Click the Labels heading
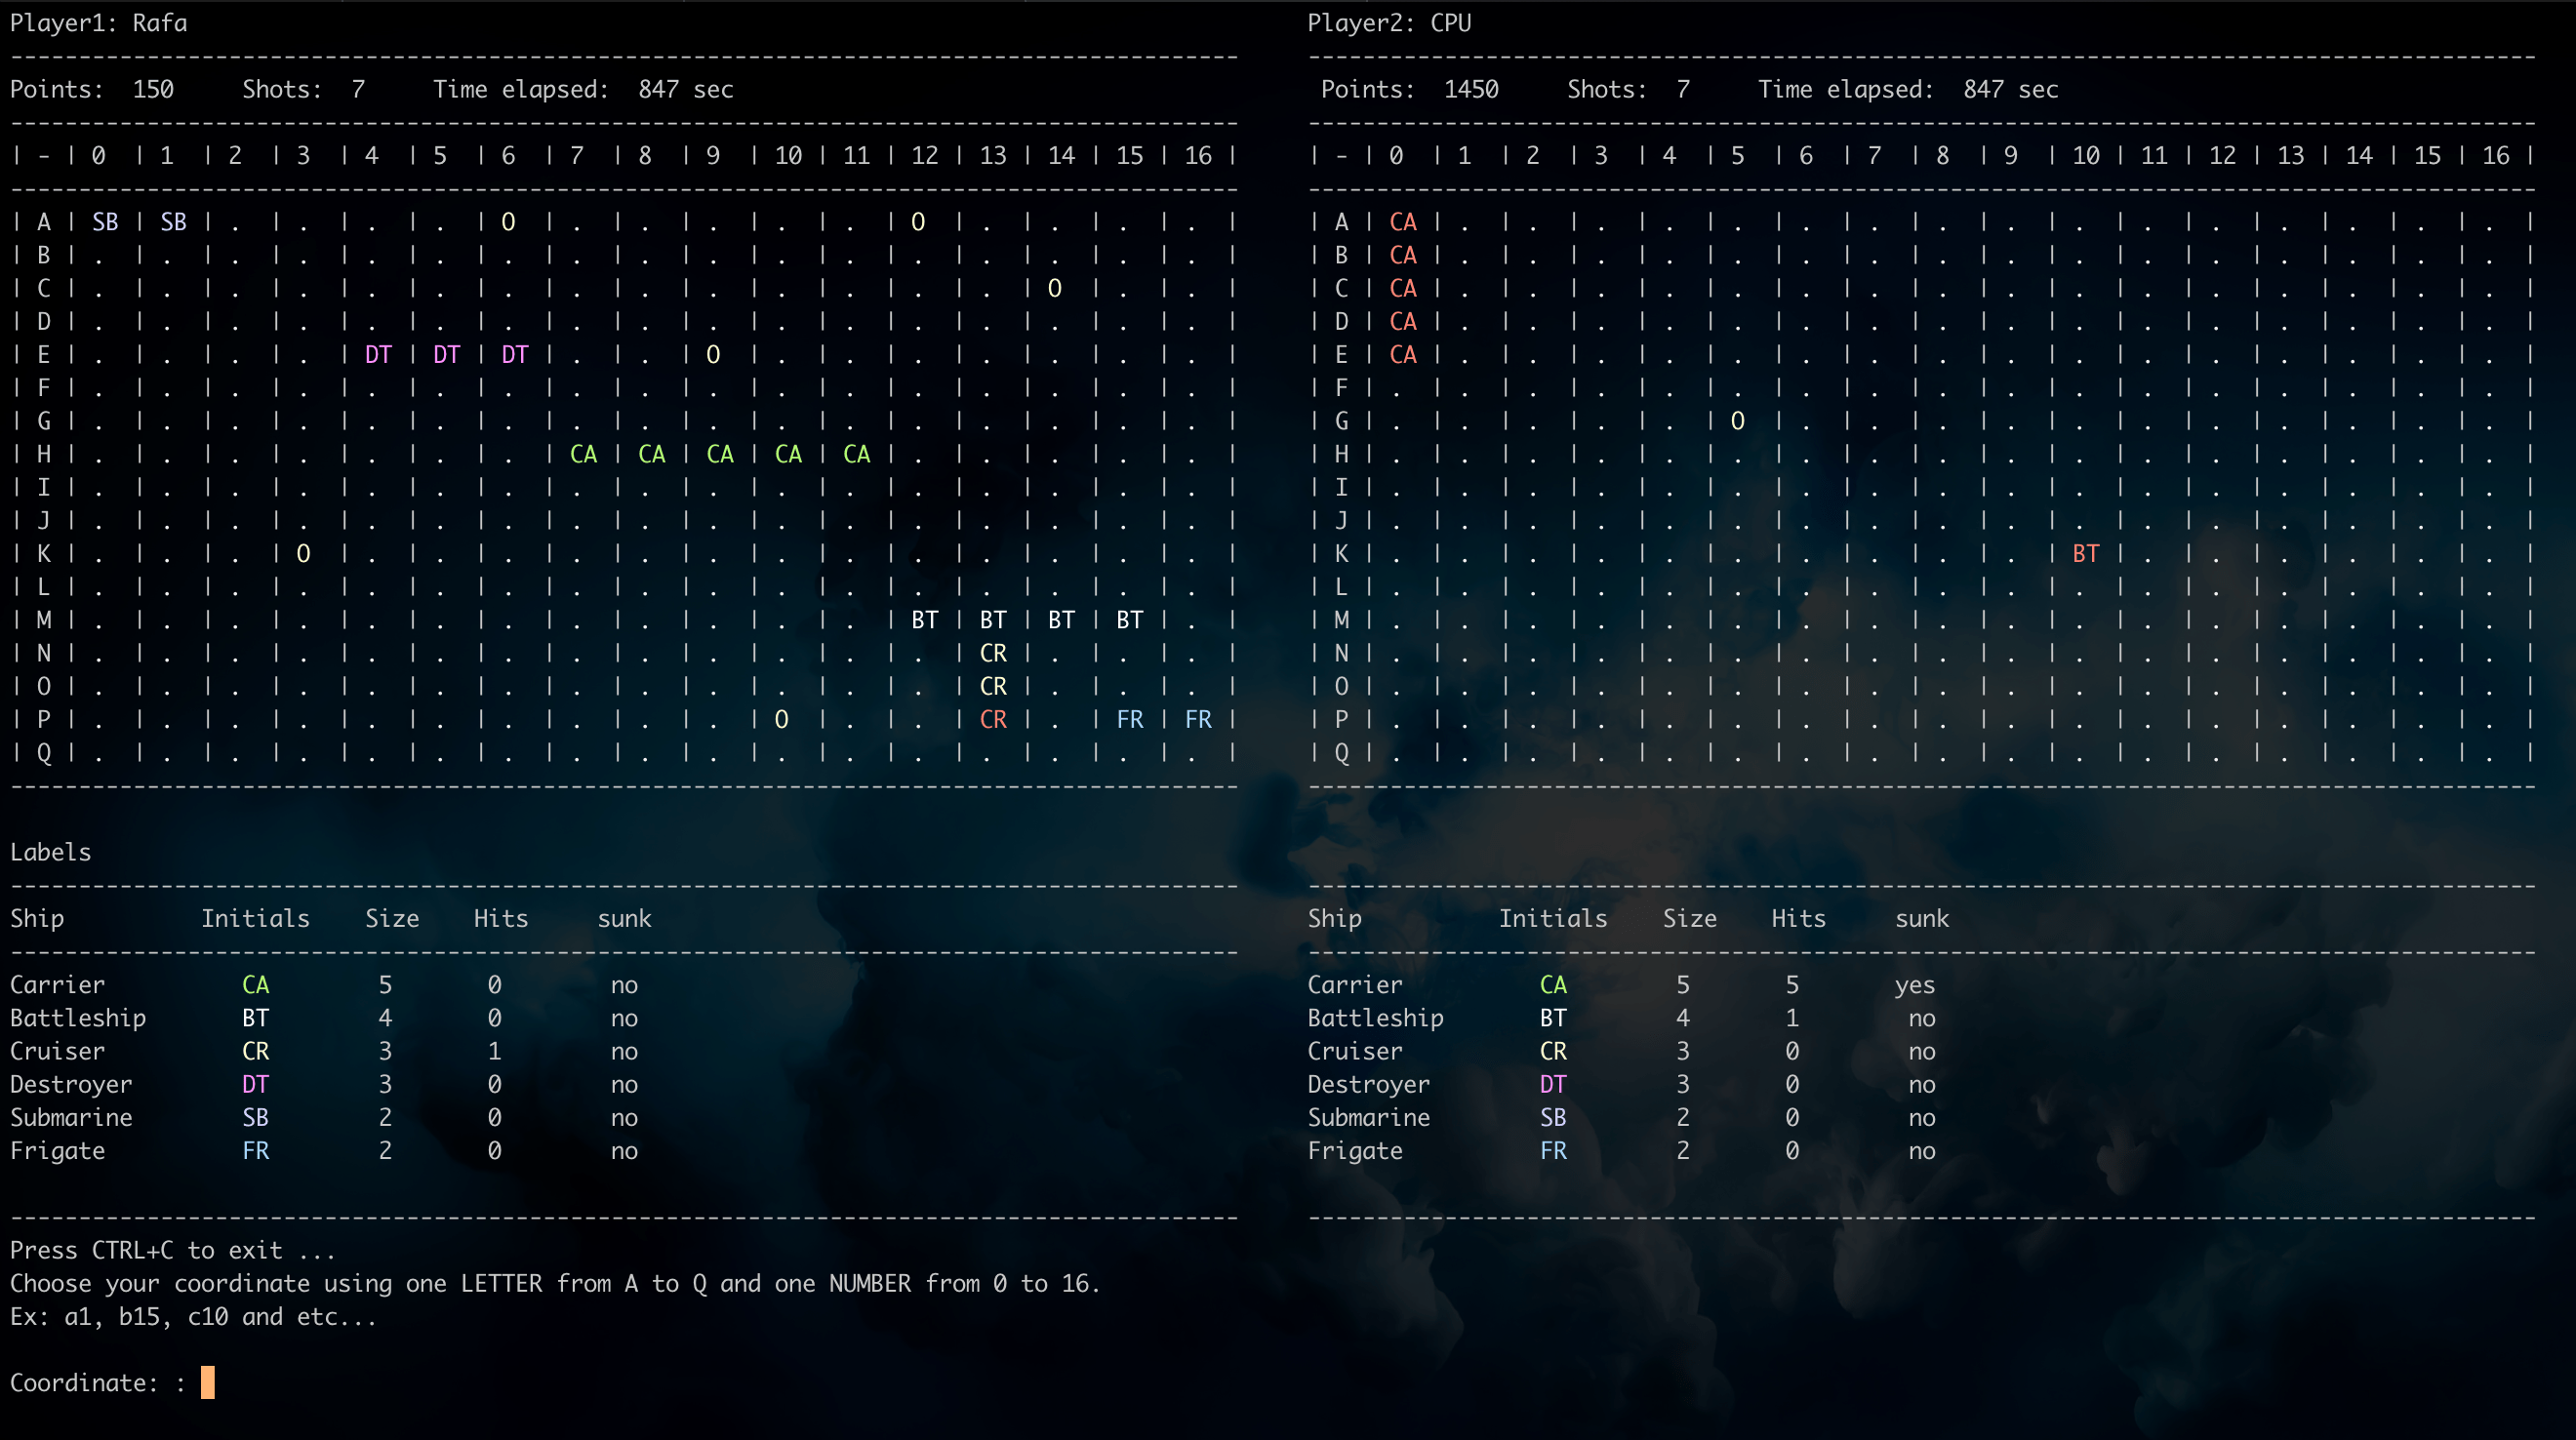Image resolution: width=2576 pixels, height=1440 pixels. pyautogui.click(x=50, y=852)
